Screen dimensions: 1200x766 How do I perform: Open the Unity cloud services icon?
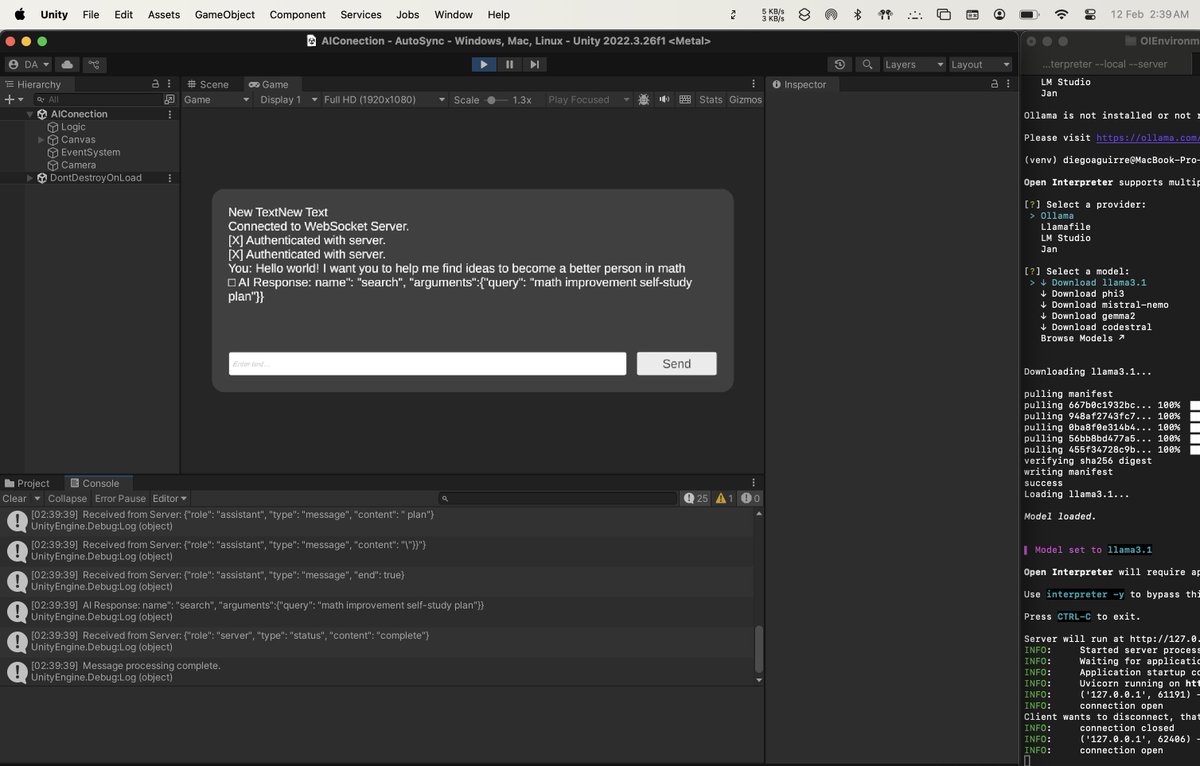pyautogui.click(x=67, y=65)
